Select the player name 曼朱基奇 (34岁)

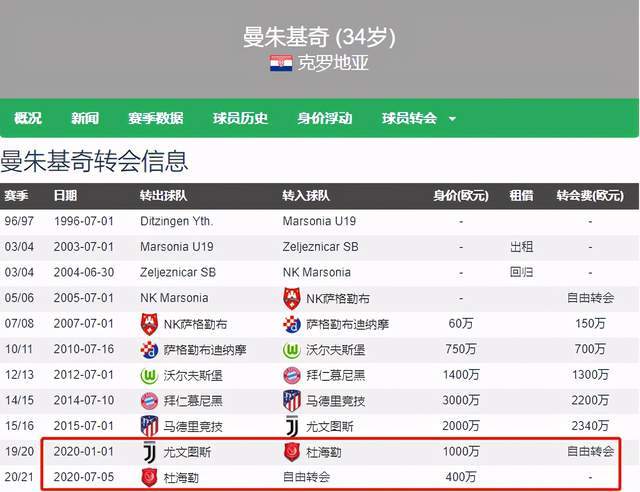click(x=319, y=37)
